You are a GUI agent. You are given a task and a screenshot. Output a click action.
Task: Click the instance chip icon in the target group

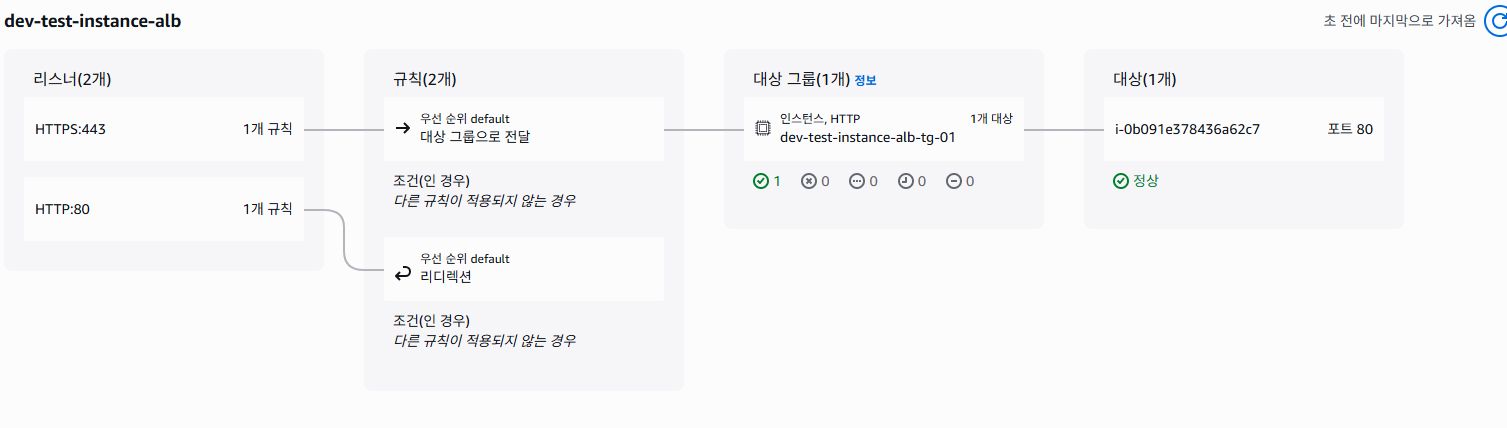(x=762, y=128)
